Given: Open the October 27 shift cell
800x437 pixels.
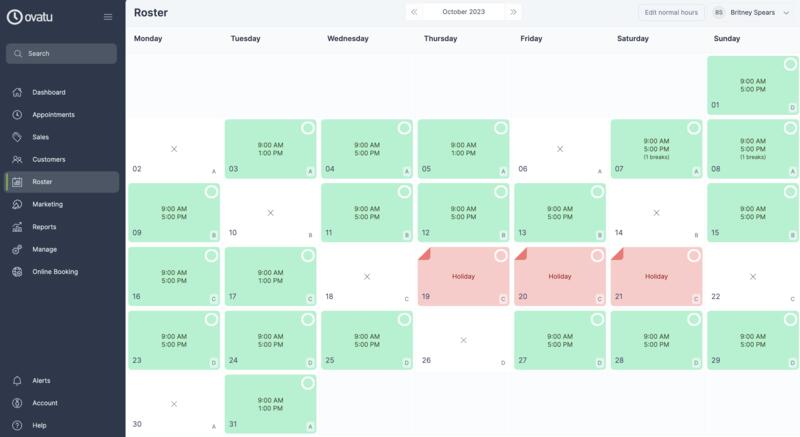Looking at the screenshot, I should (x=560, y=340).
